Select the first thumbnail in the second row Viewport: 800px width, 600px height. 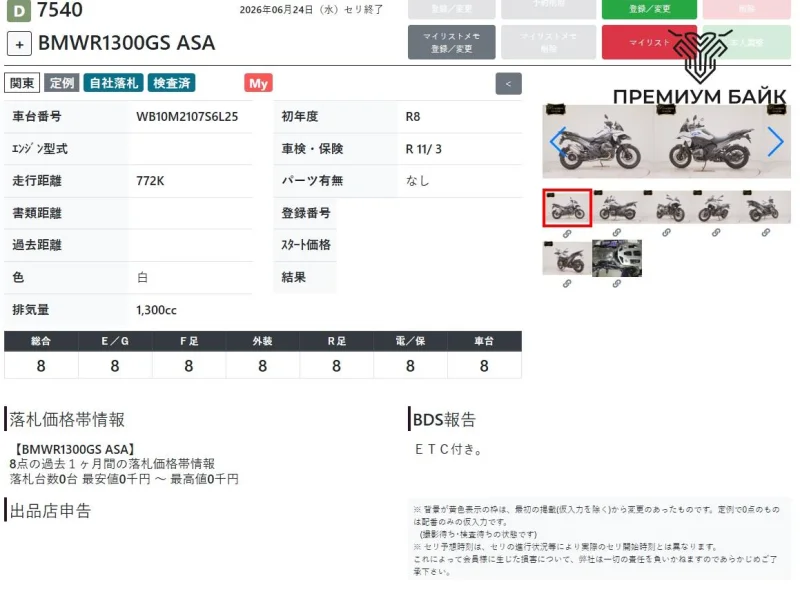[567, 258]
